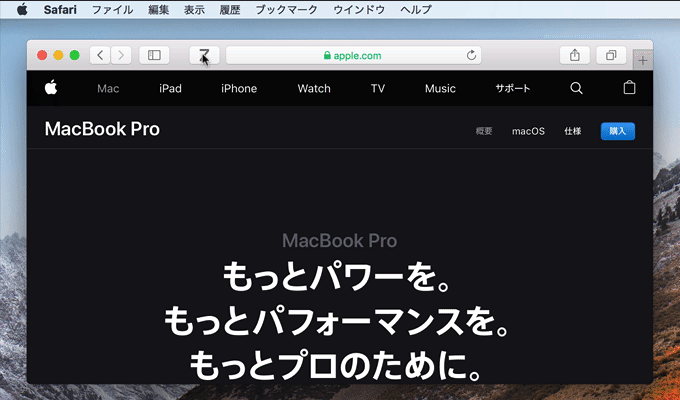Click the headline もっとプロのために。
Viewport: 680px width, 400px height.
(x=337, y=367)
